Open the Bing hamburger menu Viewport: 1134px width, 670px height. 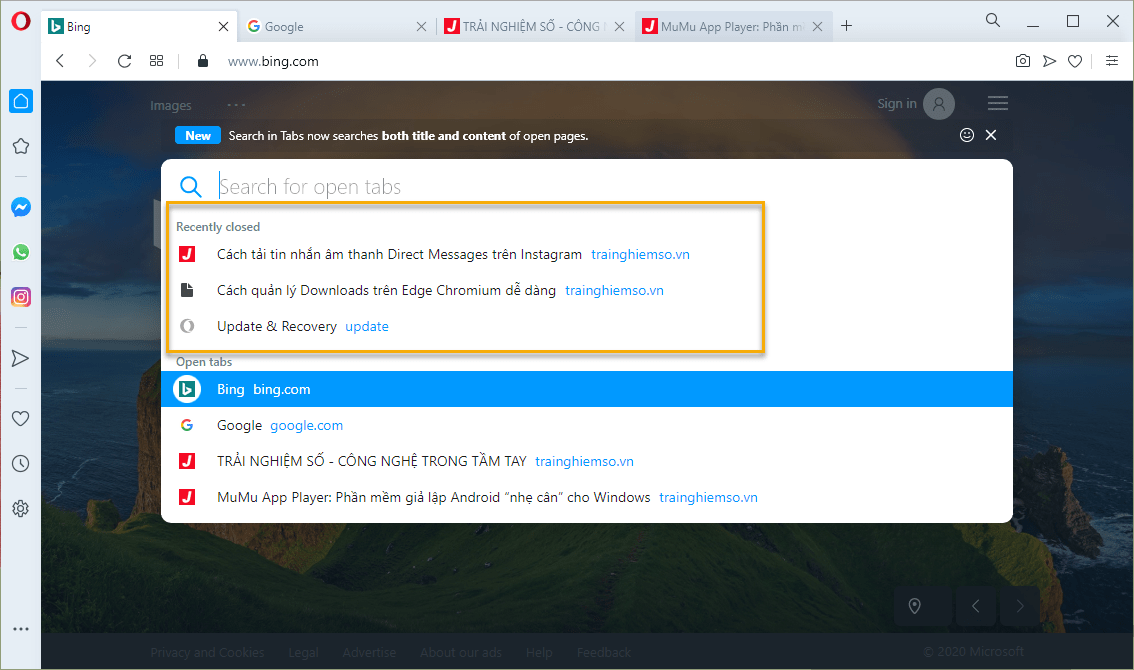coord(998,103)
